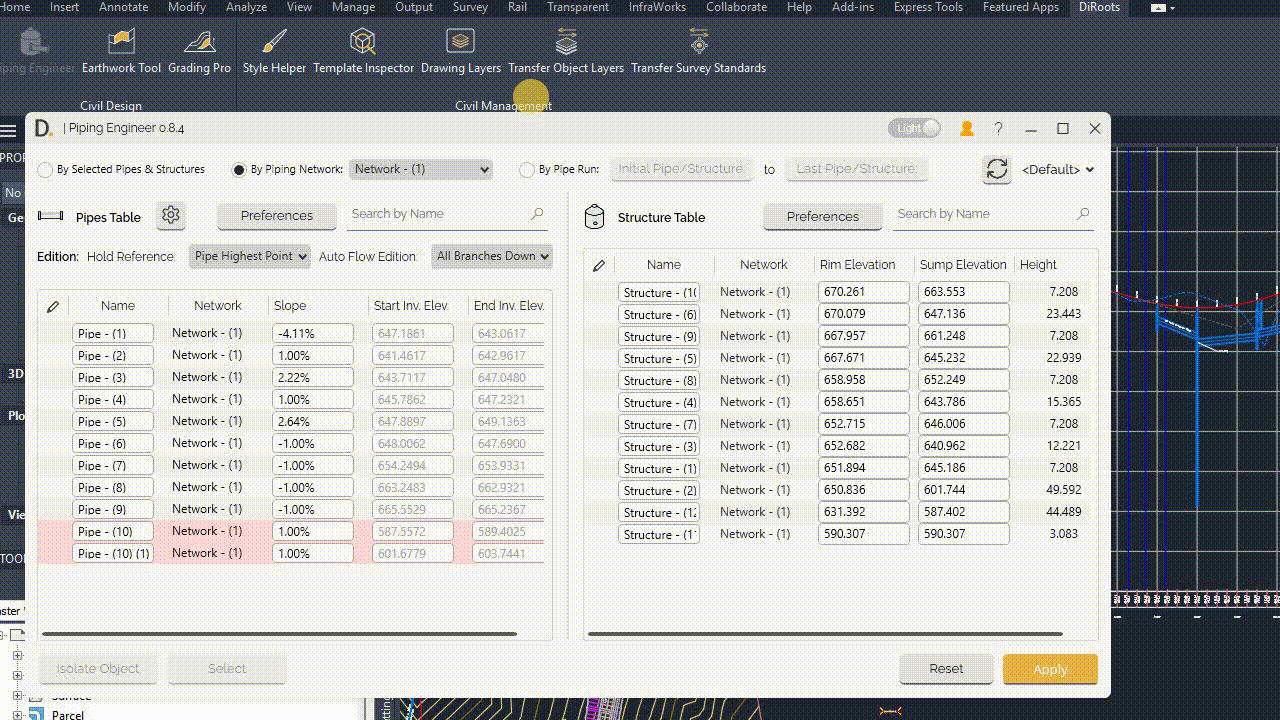Viewport: 1280px width, 720px height.
Task: Launch Grading Pro tool
Action: coord(199,51)
